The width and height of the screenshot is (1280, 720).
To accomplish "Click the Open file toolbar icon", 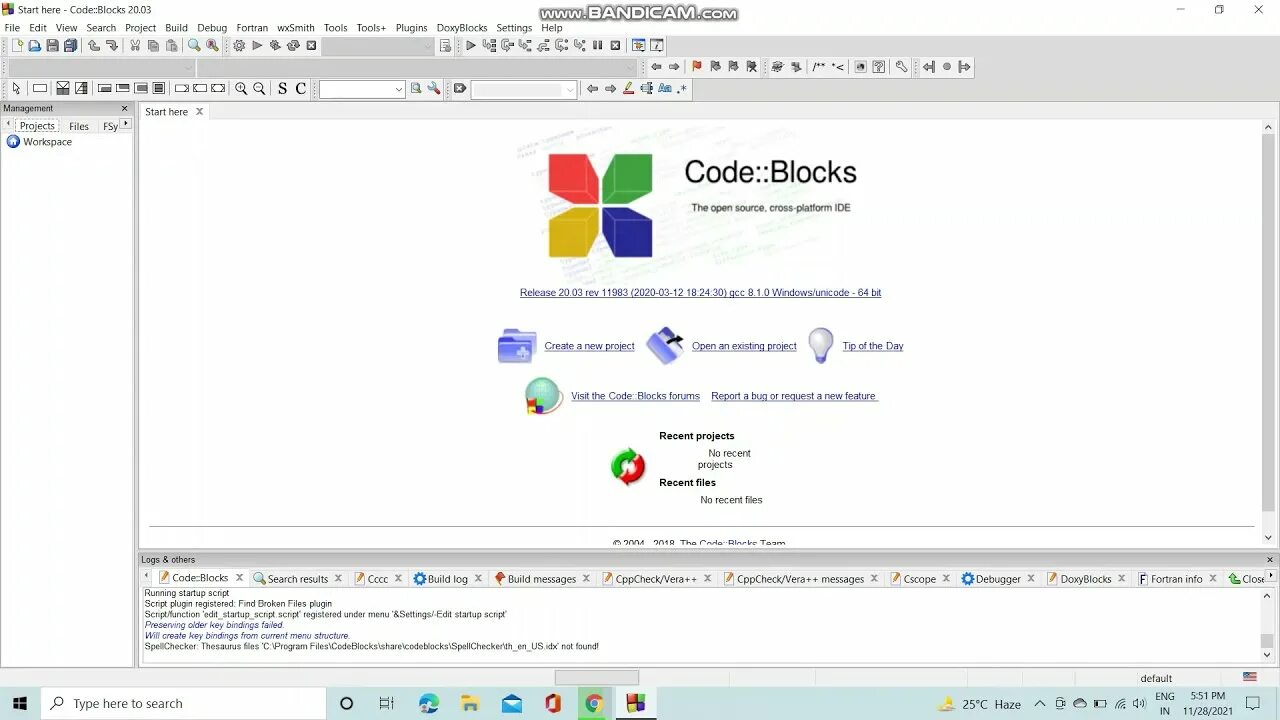I will pyautogui.click(x=34, y=45).
